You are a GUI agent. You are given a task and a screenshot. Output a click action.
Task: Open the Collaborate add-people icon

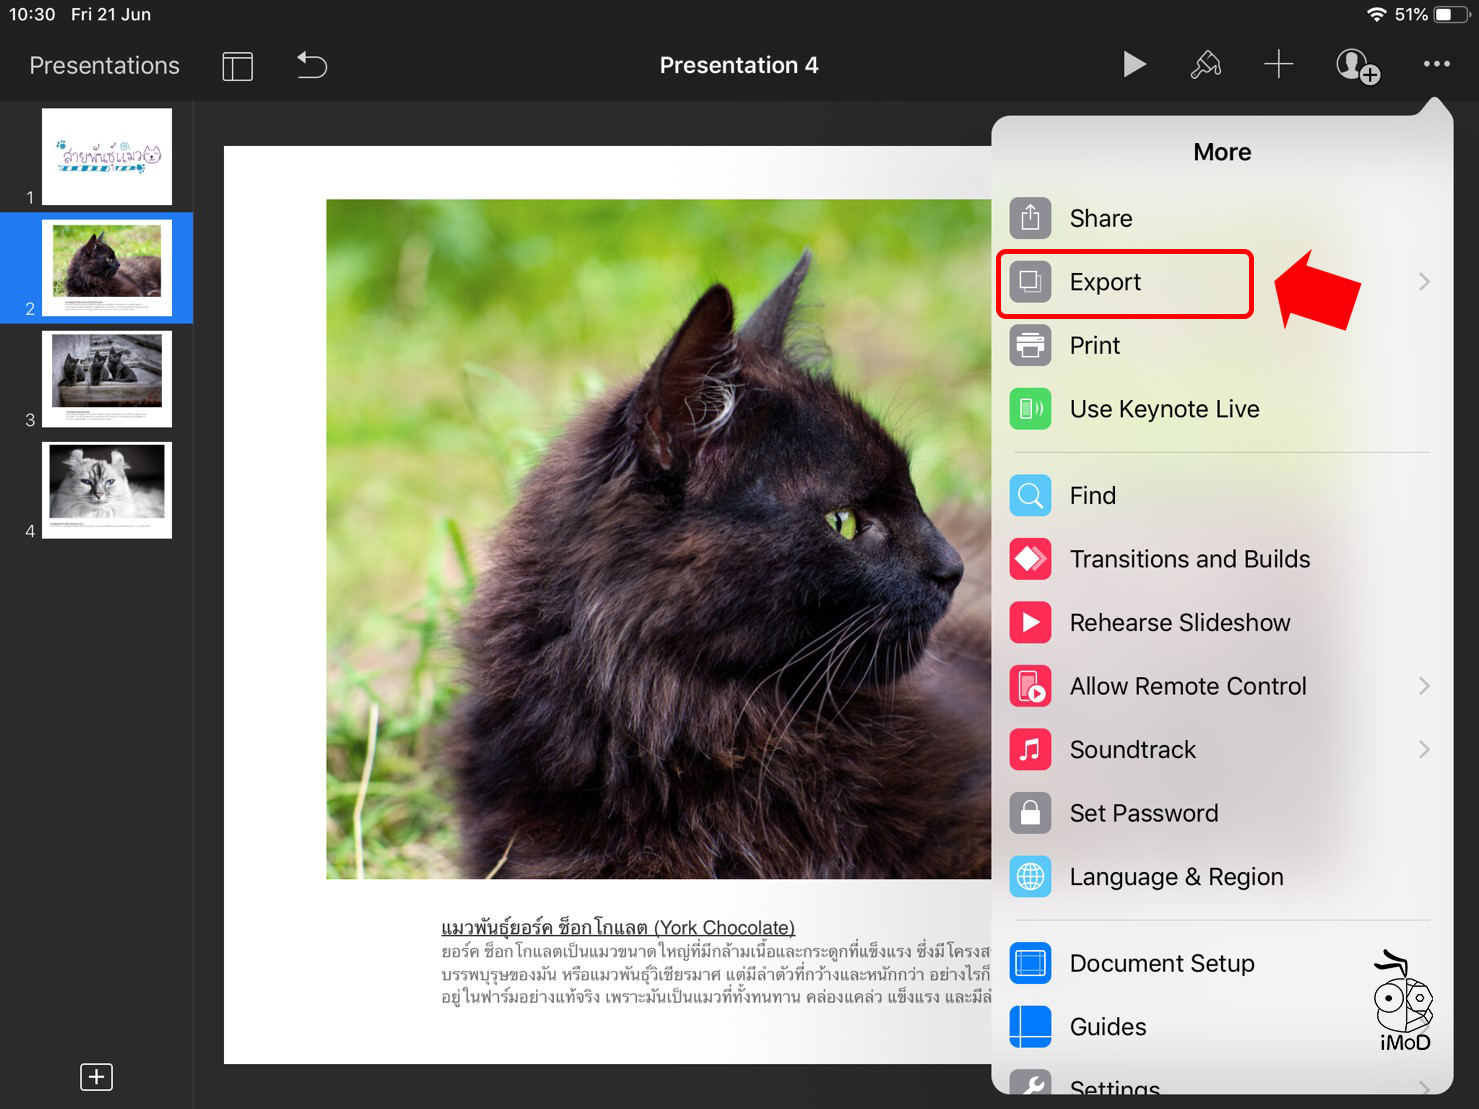[1357, 66]
